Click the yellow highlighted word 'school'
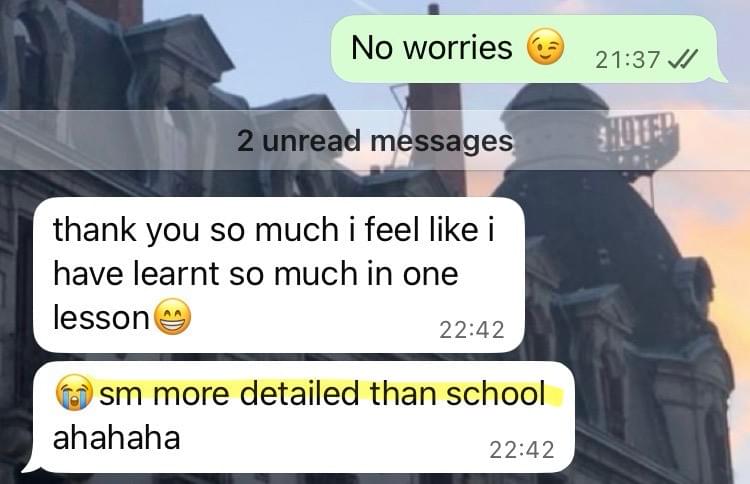This screenshot has height=484, width=750. 496,394
